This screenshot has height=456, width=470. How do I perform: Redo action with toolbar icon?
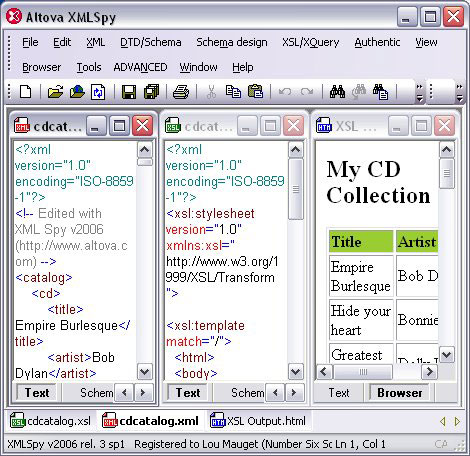[307, 92]
